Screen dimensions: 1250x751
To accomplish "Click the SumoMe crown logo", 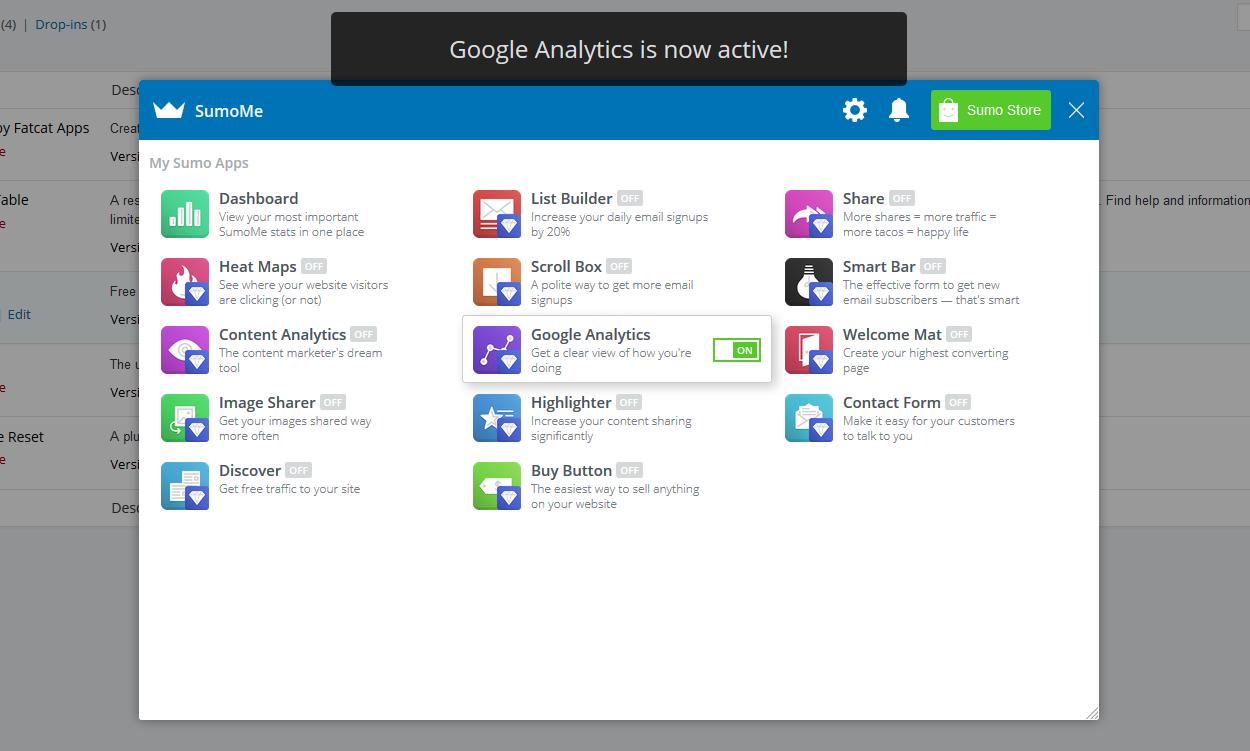I will coord(169,110).
